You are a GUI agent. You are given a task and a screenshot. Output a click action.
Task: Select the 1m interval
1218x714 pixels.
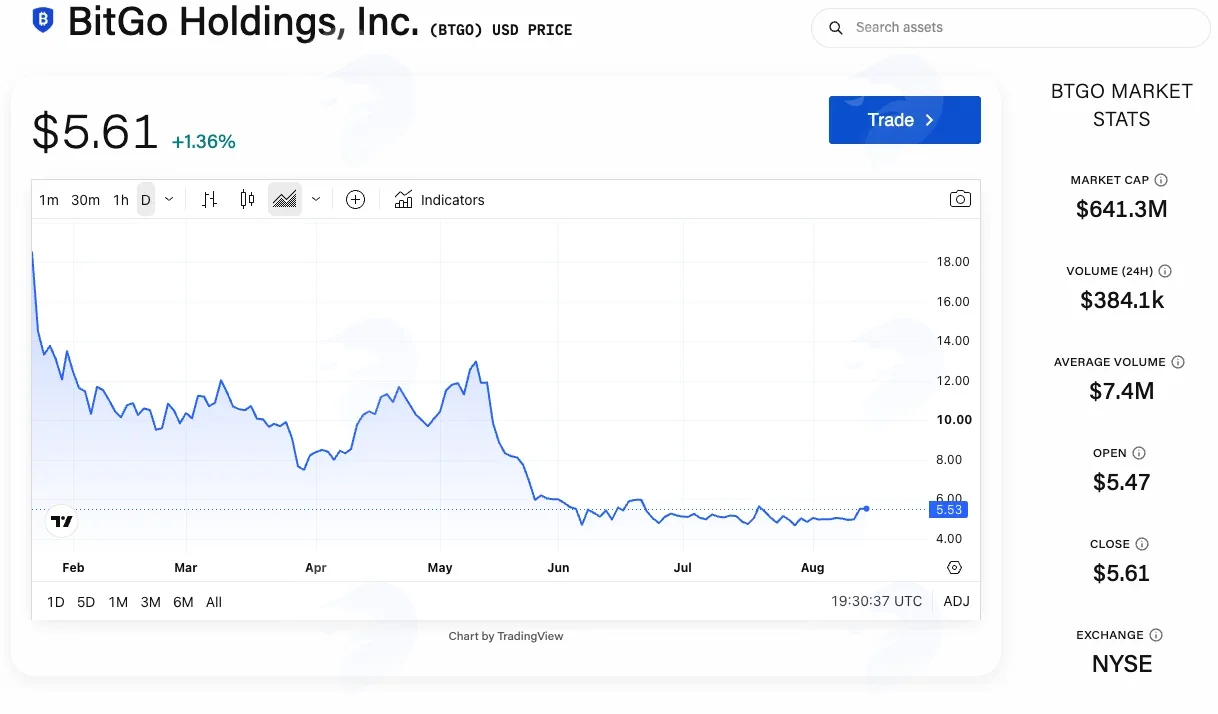[x=49, y=200]
